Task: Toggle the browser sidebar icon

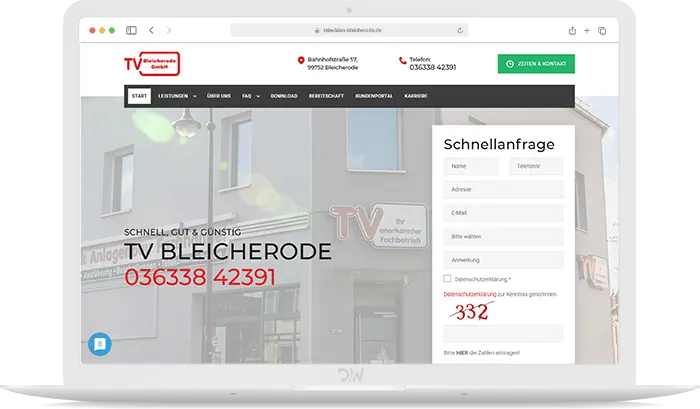Action: tap(131, 30)
